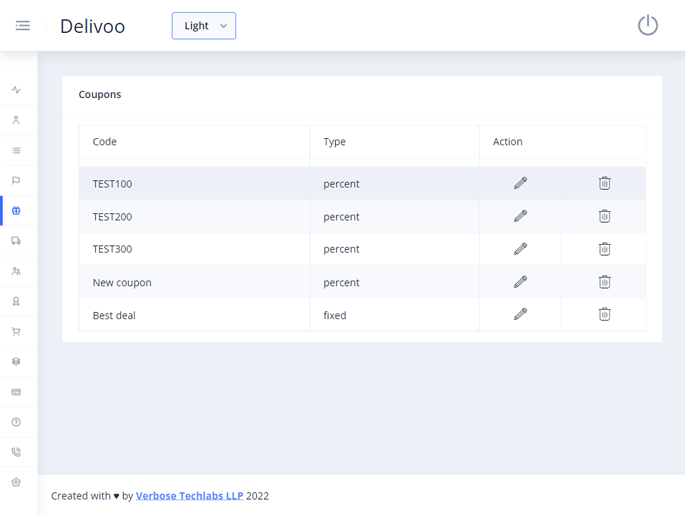
Task: Delete the New coupon entry
Action: click(604, 282)
